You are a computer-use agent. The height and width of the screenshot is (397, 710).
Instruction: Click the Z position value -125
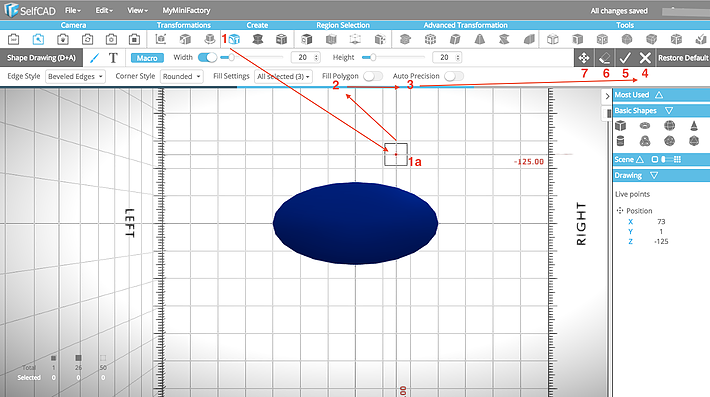click(661, 241)
